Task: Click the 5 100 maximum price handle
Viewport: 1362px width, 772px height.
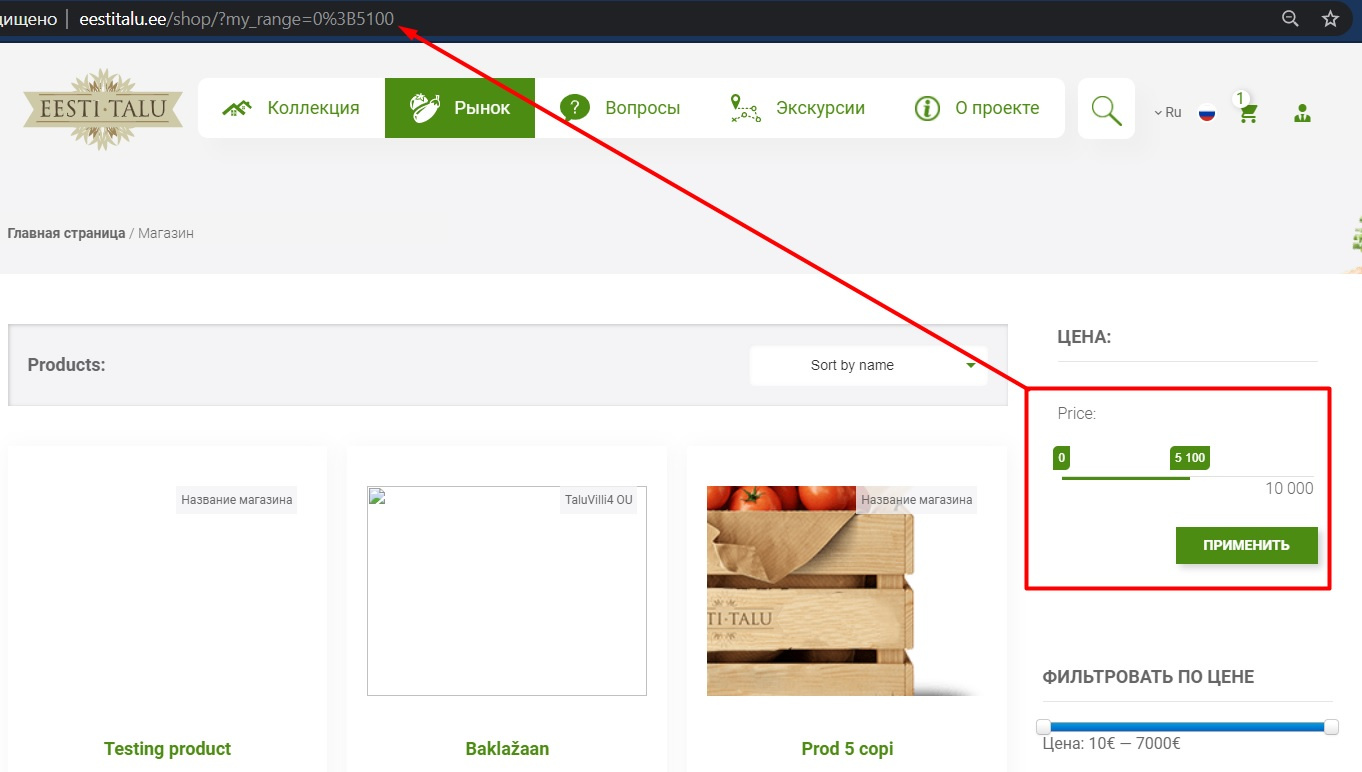Action: coord(1190,458)
